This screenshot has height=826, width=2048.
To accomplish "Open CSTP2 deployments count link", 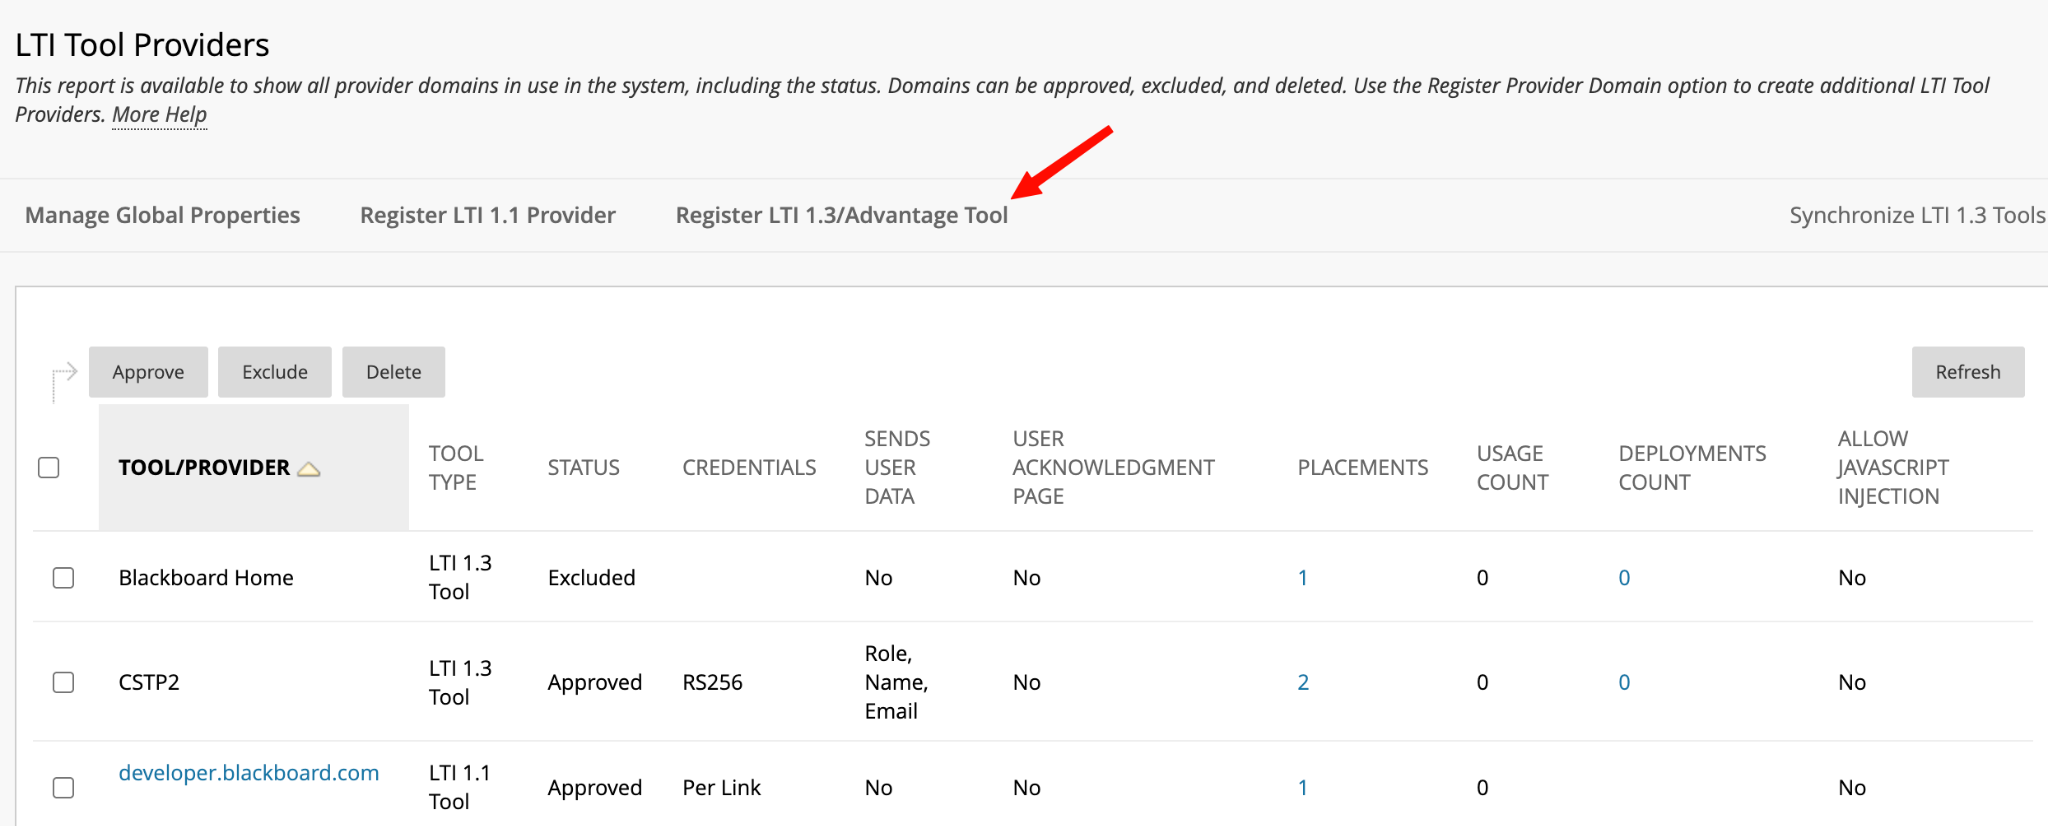I will coord(1624,682).
